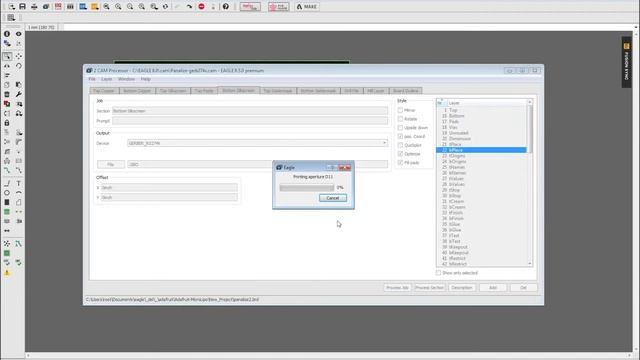
Task: Toggle the Fill pads checkbox
Action: click(400, 162)
